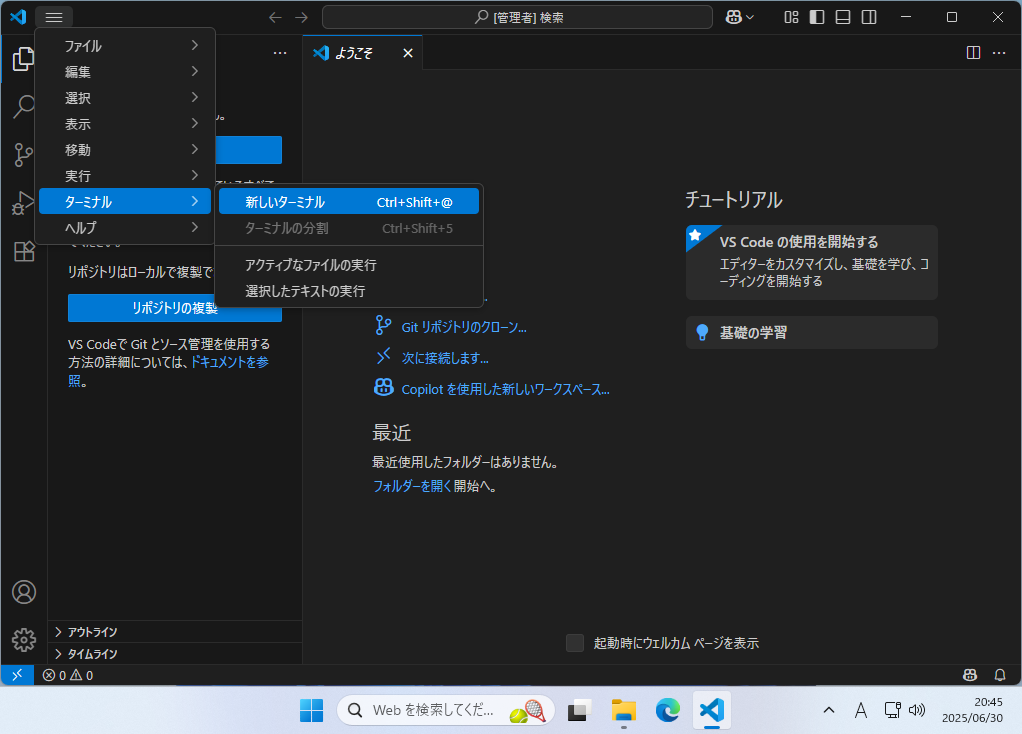1022x734 pixels.
Task: Click the hamburger application menu icon
Action: pyautogui.click(x=54, y=17)
